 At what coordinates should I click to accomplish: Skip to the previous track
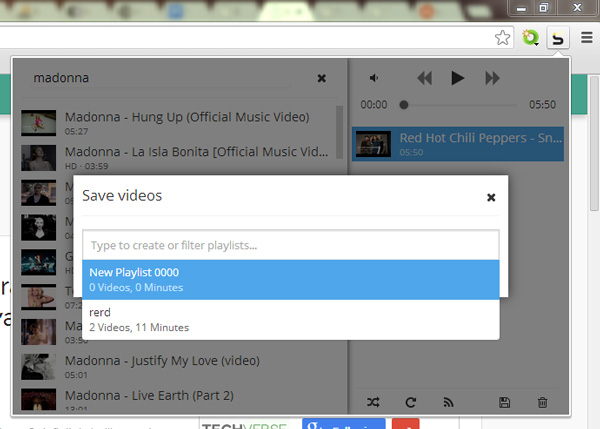[x=424, y=78]
